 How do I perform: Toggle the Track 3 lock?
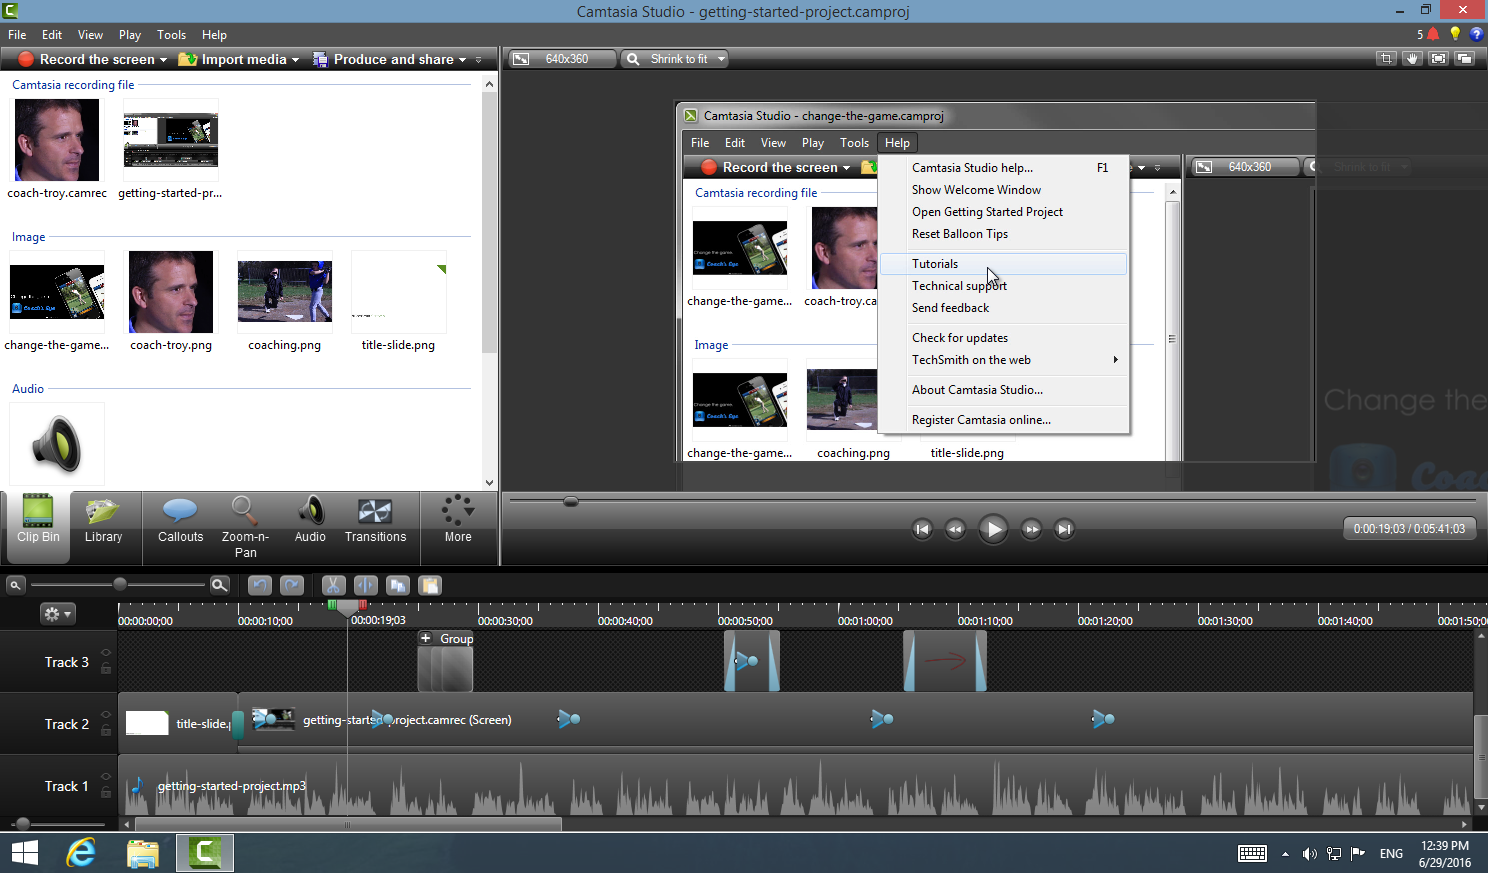pos(106,668)
